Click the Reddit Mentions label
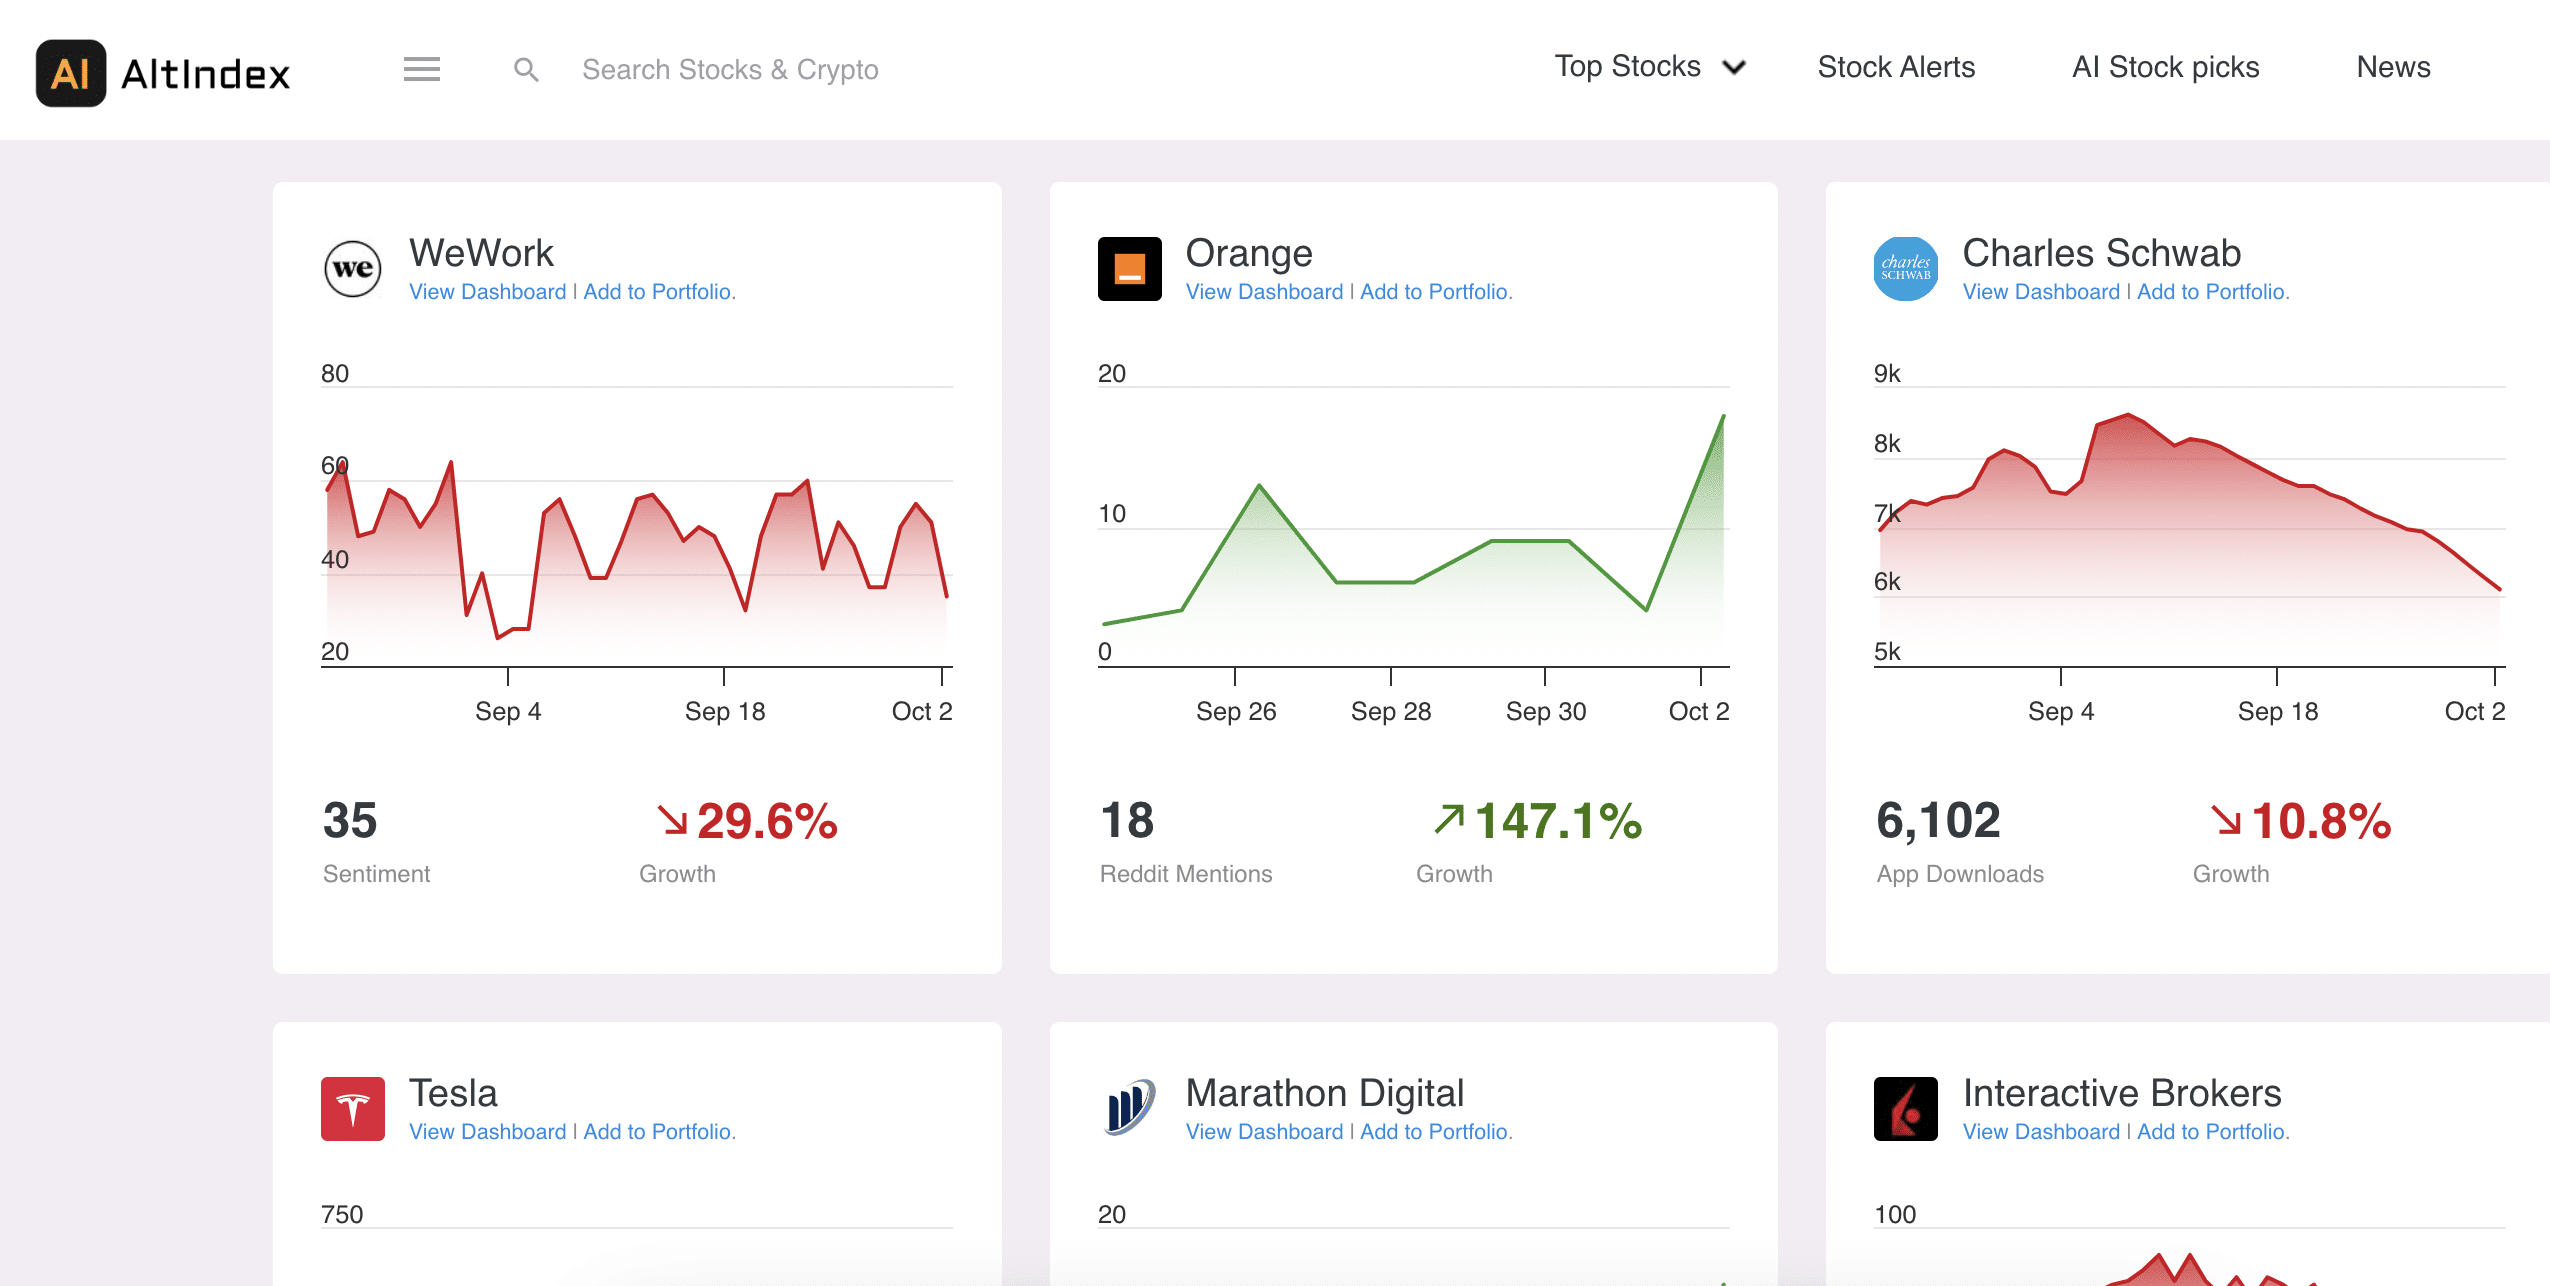2550x1286 pixels. (1186, 874)
